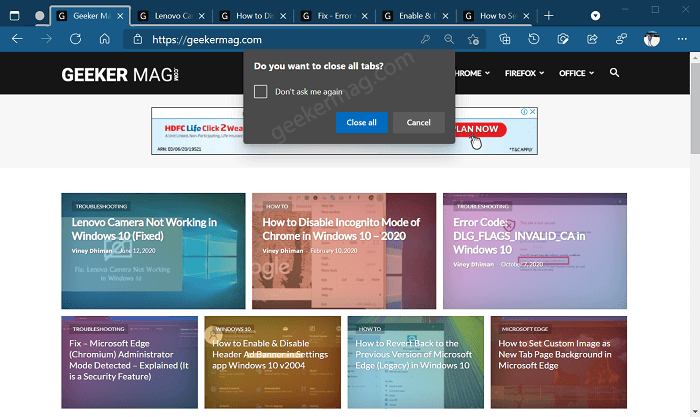700x417 pixels.
Task: Click MICROSOFT EDGE category tag
Action: click(525, 329)
